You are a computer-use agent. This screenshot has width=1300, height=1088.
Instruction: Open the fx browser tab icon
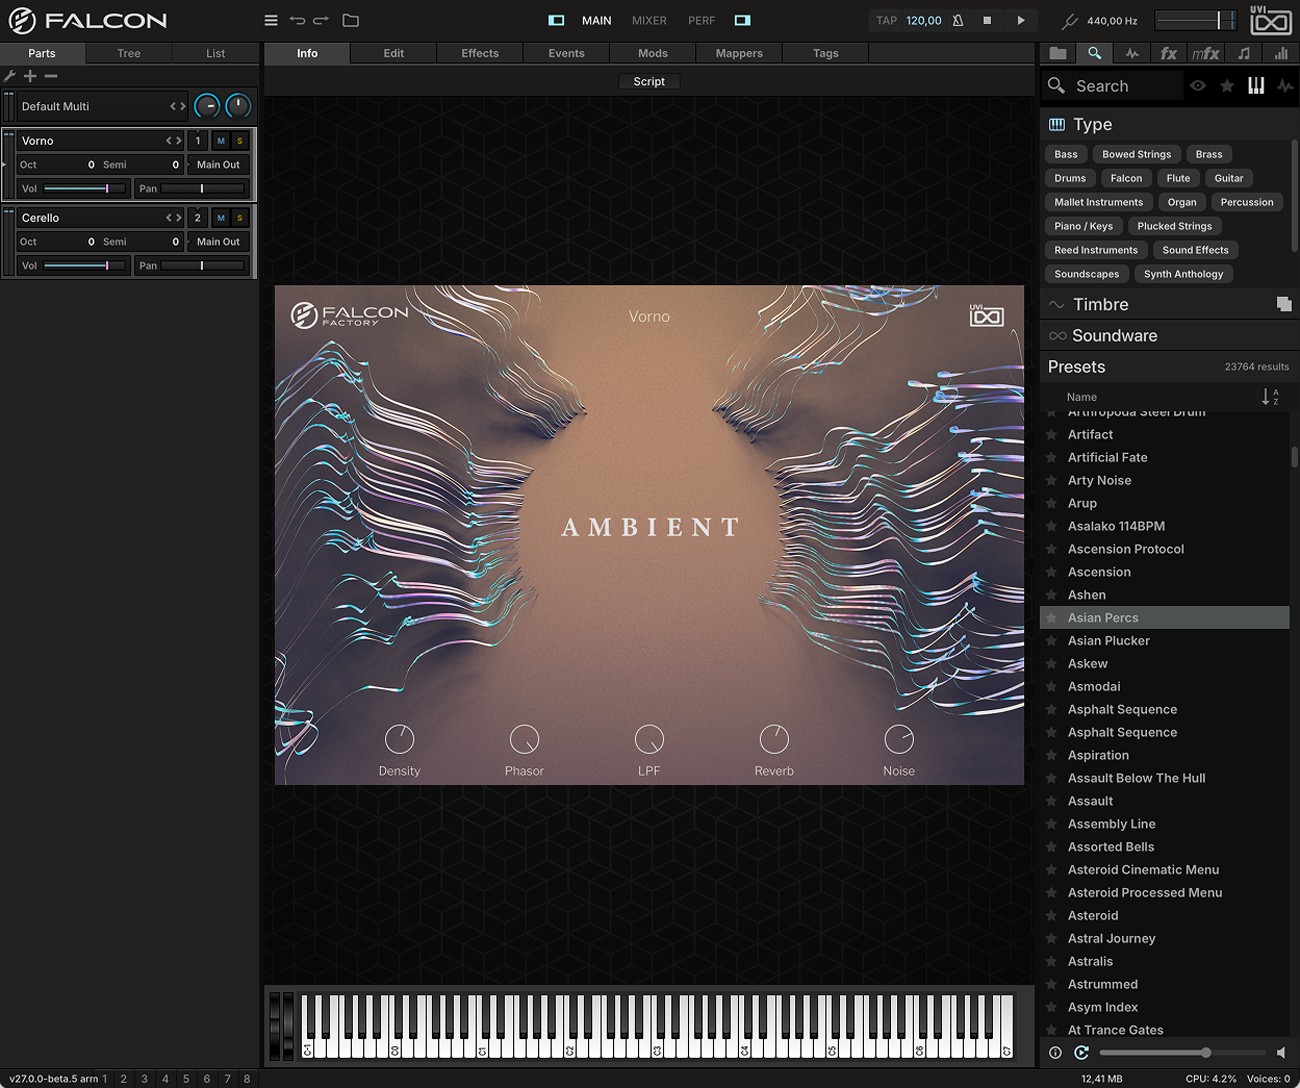(1168, 53)
